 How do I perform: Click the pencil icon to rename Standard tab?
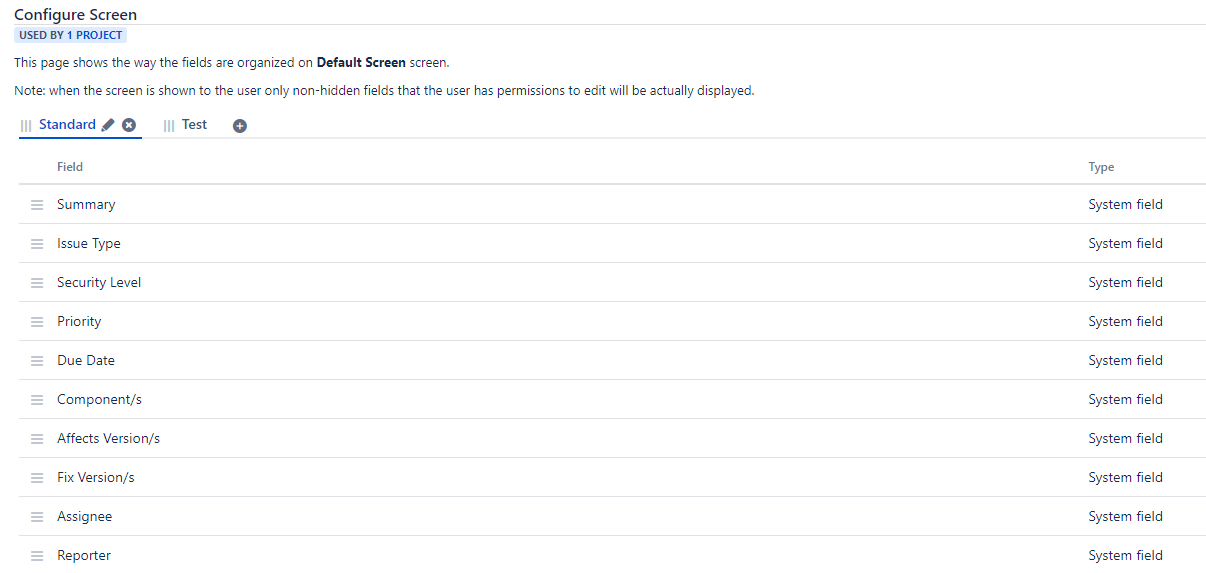click(x=109, y=125)
